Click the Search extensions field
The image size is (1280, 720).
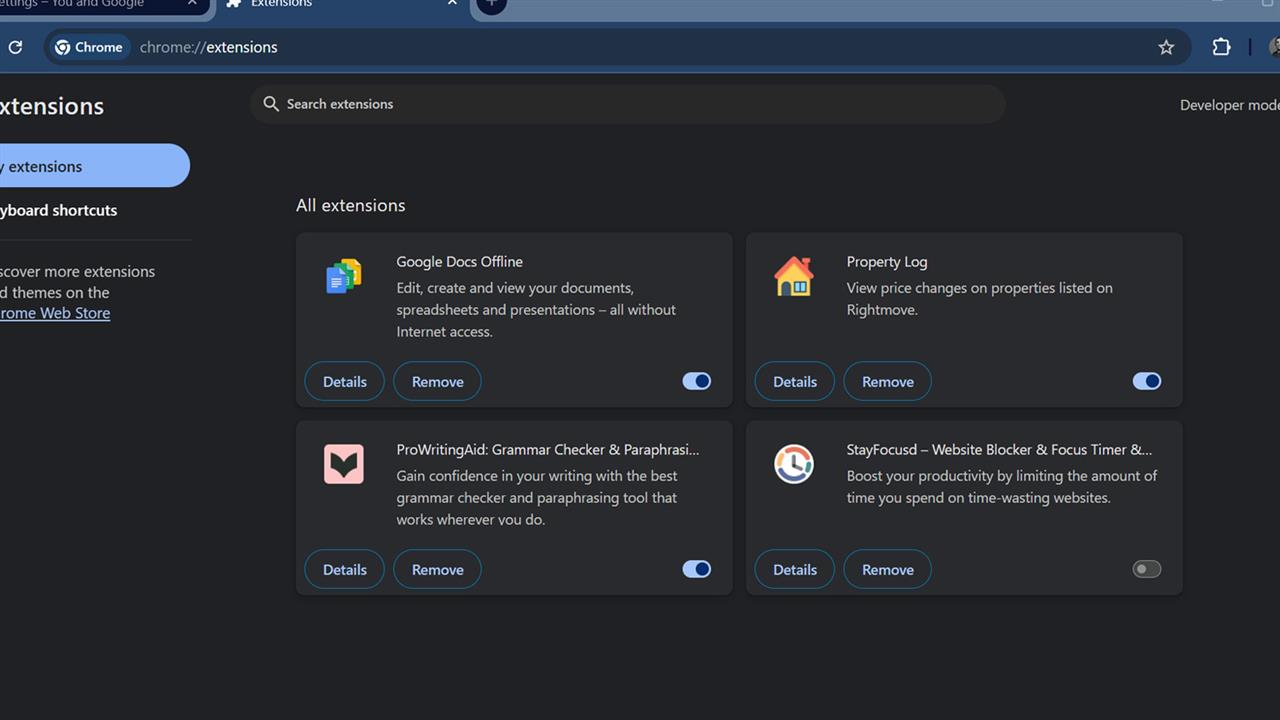point(628,104)
